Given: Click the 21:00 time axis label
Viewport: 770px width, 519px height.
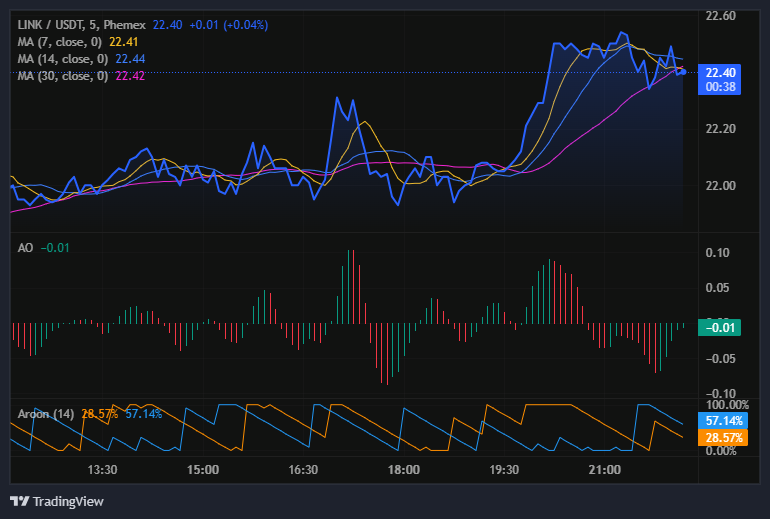Looking at the screenshot, I should (605, 470).
